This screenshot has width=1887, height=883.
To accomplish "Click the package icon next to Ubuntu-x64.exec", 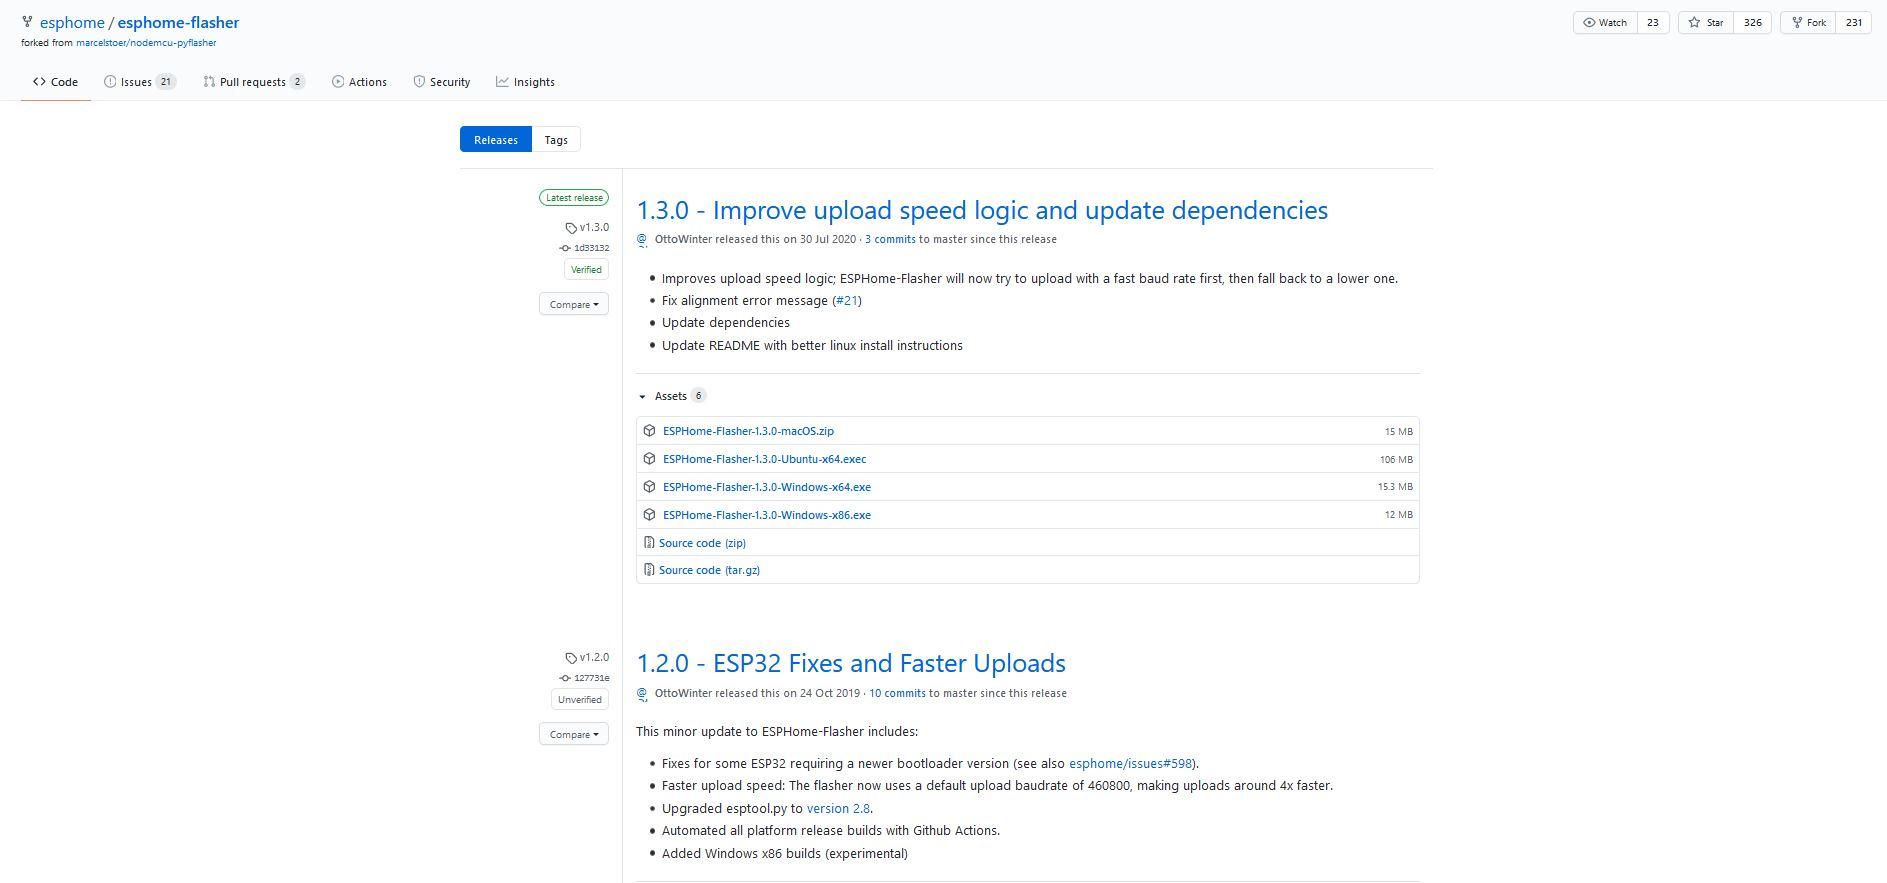I will coord(649,459).
